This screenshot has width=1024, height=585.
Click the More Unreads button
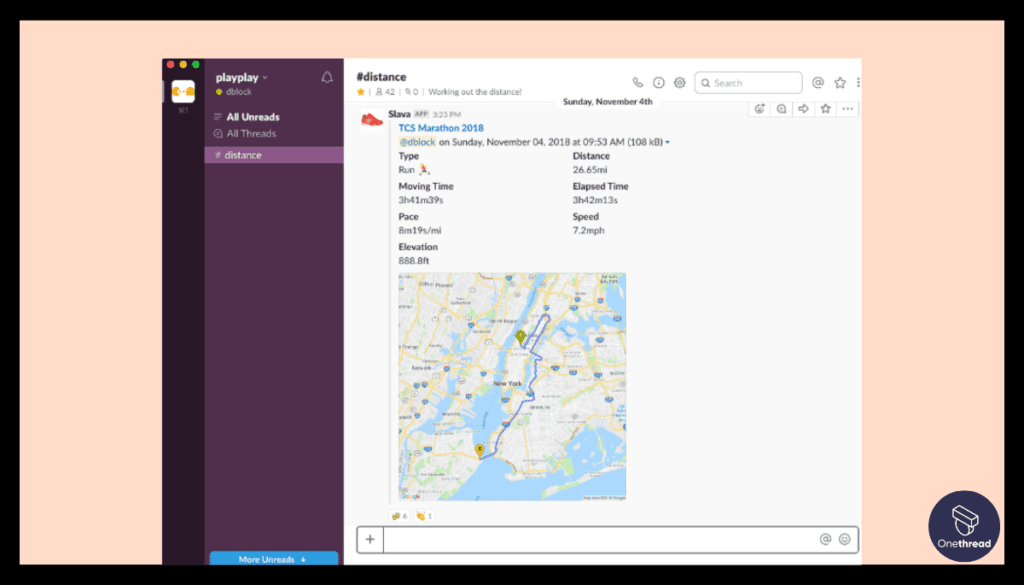coord(274,559)
